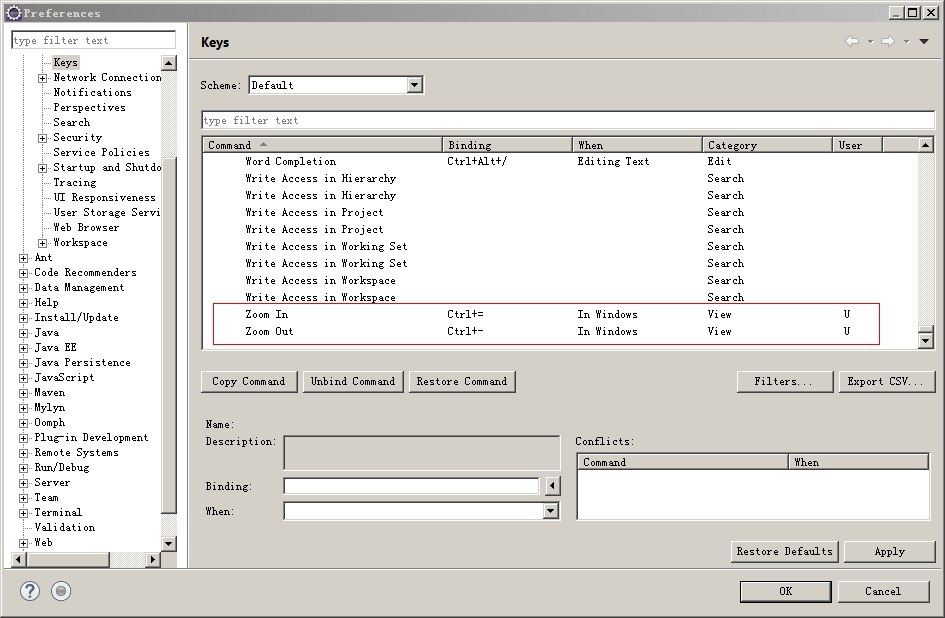Open the Scheme dropdown
Image resolution: width=945 pixels, height=618 pixels.
point(415,85)
